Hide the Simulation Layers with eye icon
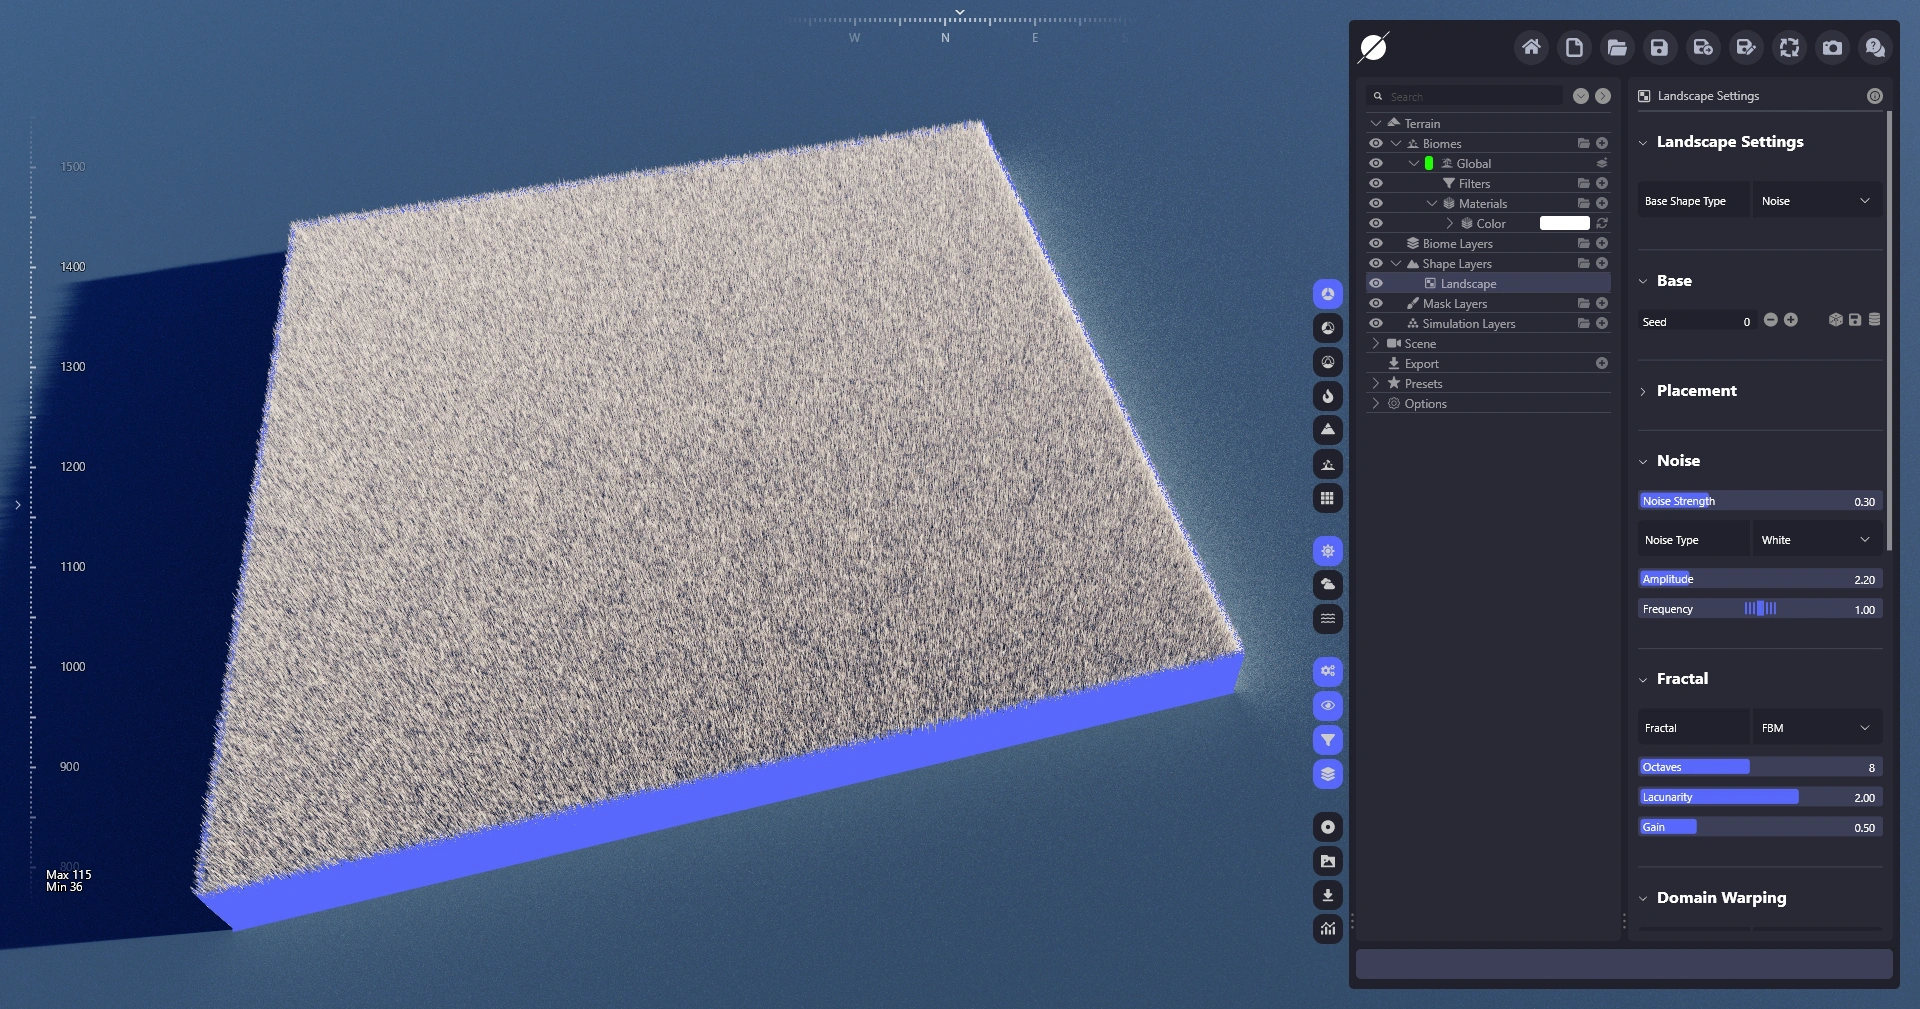Viewport: 1920px width, 1009px height. (1376, 323)
